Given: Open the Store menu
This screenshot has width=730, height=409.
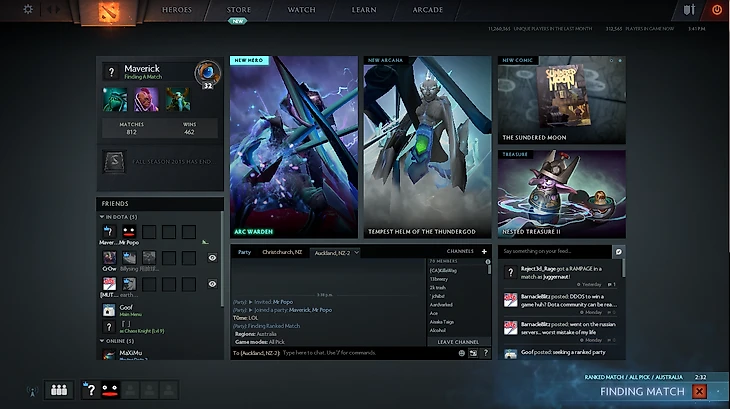Looking at the screenshot, I should pos(238,10).
